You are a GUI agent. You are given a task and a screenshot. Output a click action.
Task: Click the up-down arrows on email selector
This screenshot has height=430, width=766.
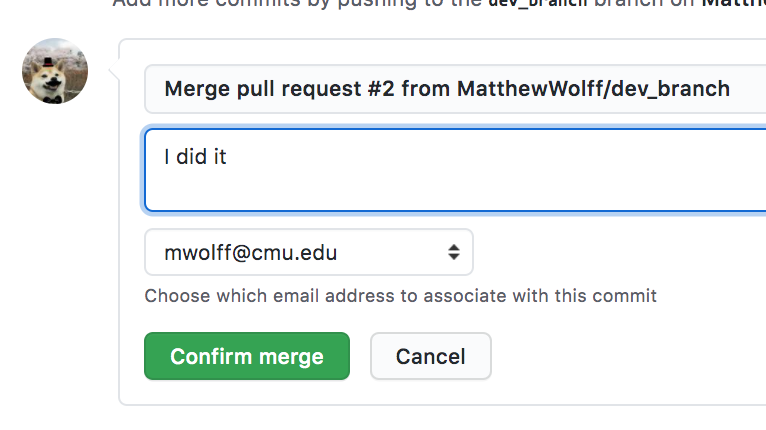point(454,252)
